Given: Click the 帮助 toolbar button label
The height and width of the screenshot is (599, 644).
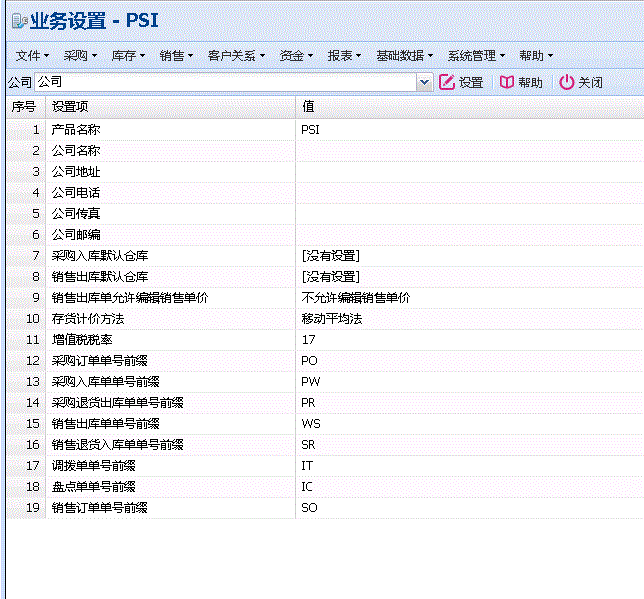Looking at the screenshot, I should pyautogui.click(x=530, y=83).
